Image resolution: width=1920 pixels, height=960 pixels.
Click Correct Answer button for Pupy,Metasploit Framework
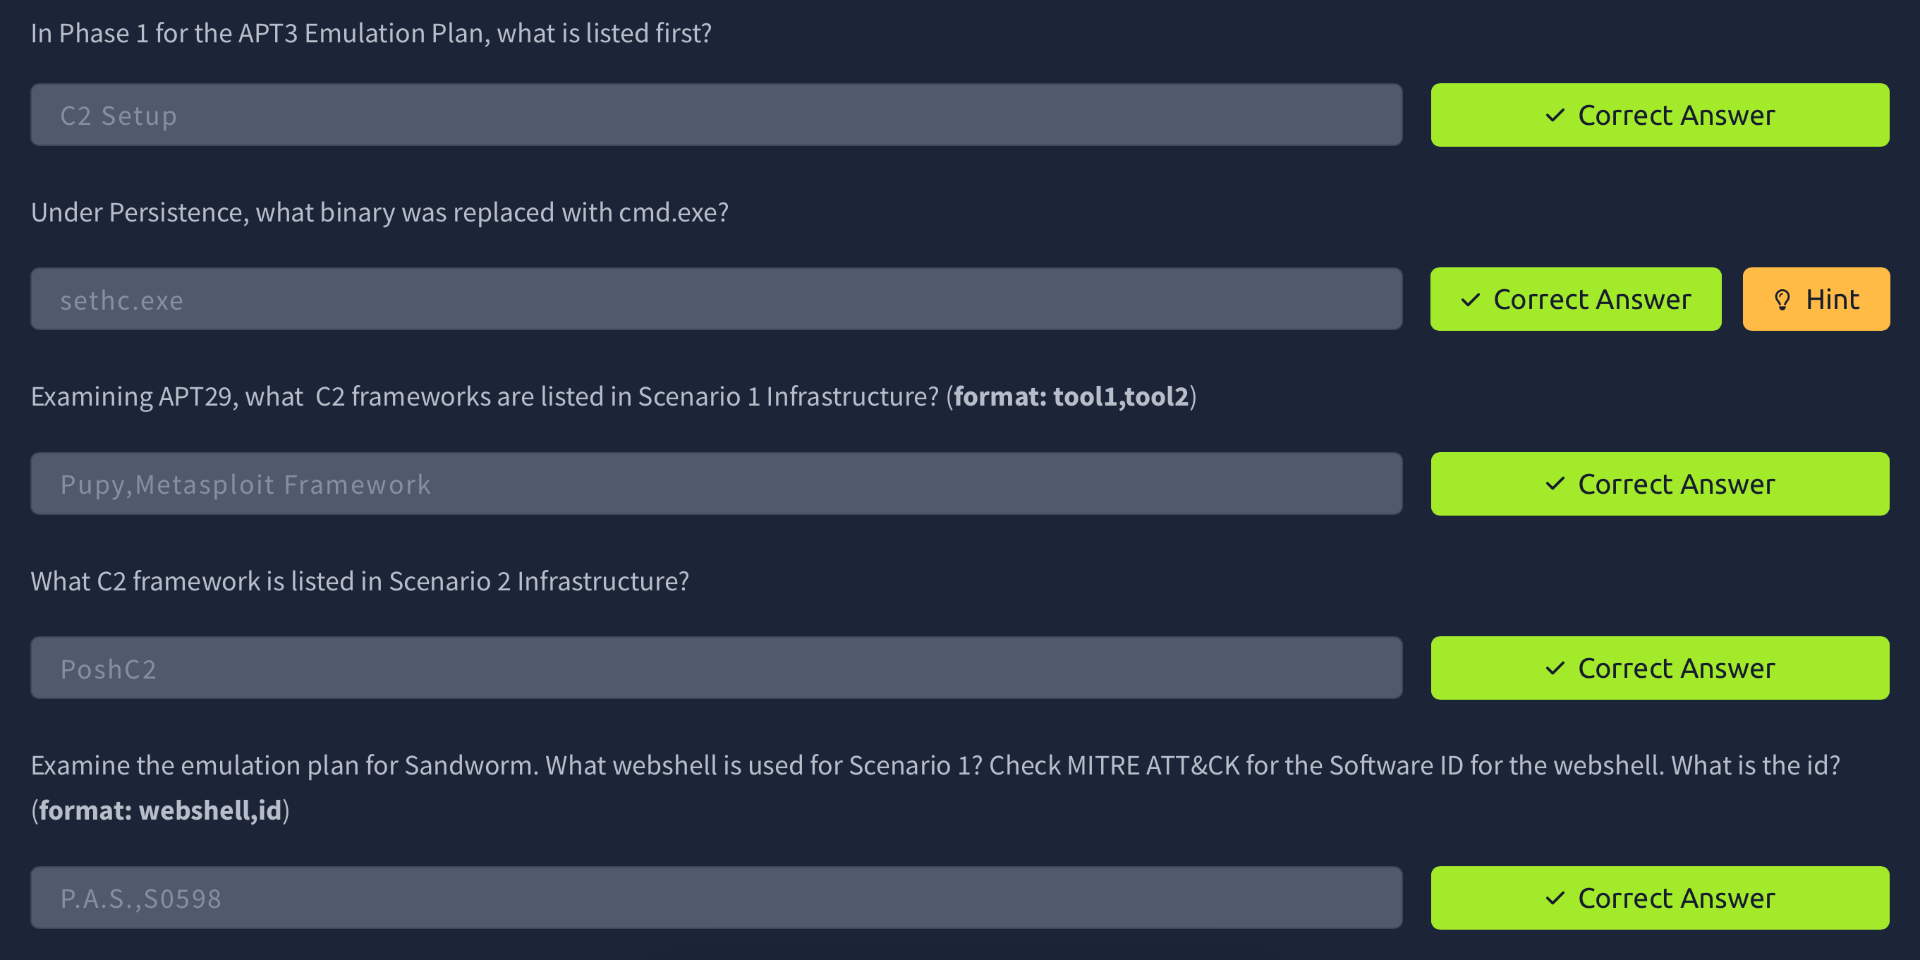coord(1660,484)
